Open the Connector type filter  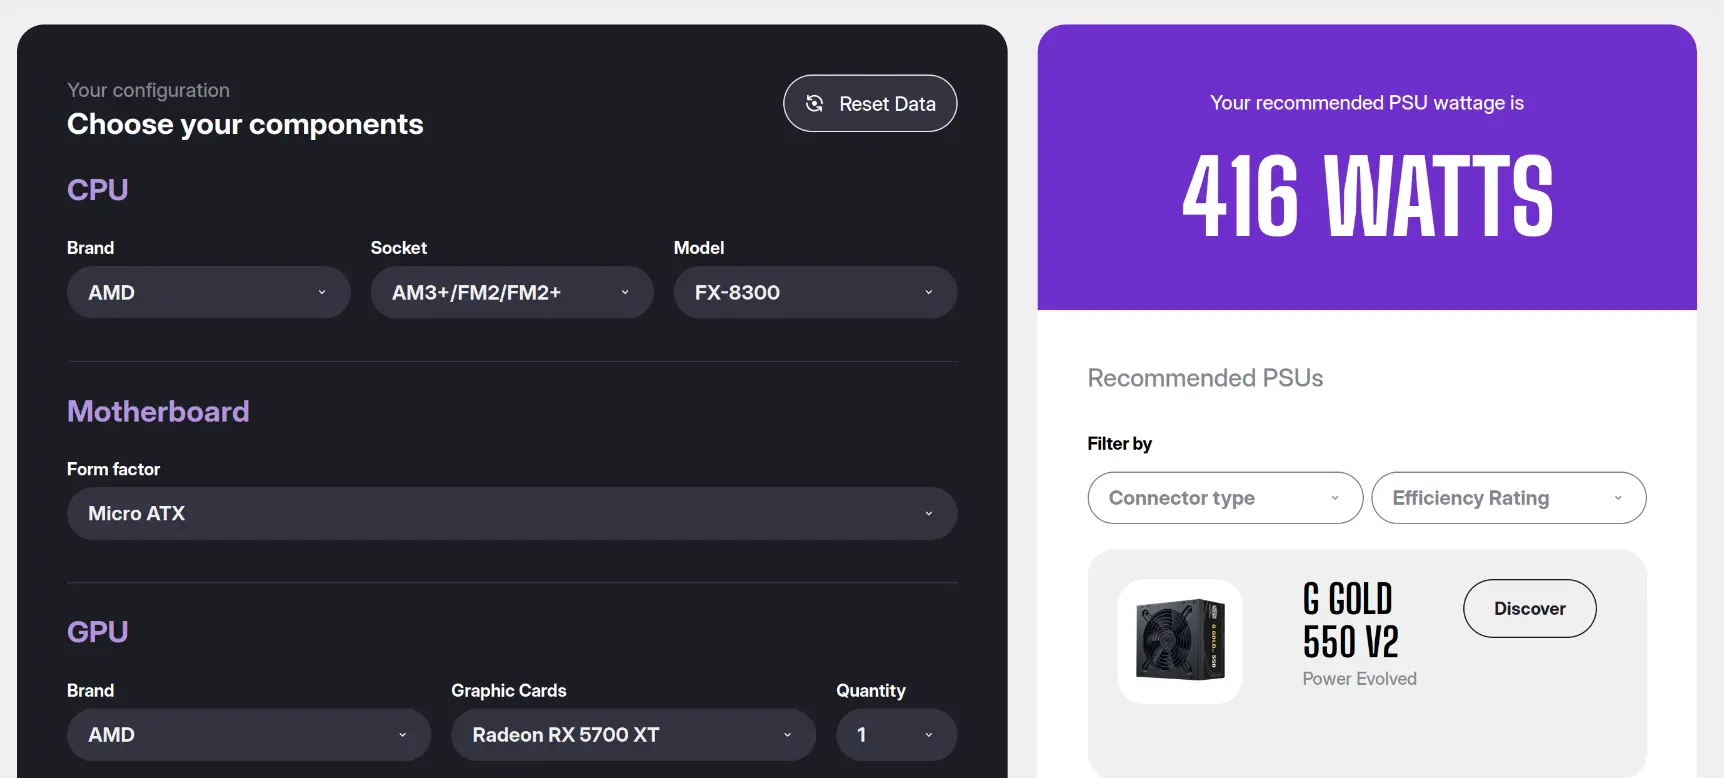pyautogui.click(x=1225, y=498)
